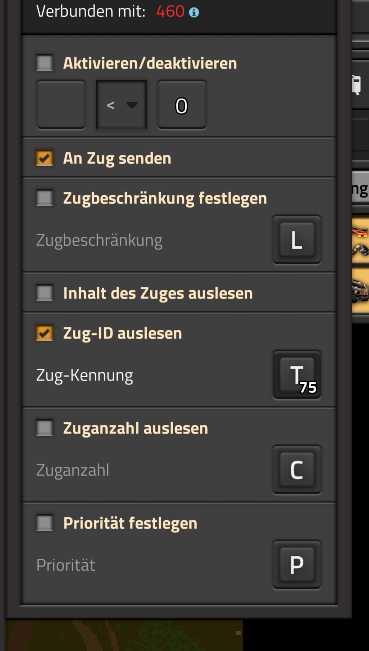Click the red network ID 460
Screen dimensions: 369x651
[x=170, y=12]
